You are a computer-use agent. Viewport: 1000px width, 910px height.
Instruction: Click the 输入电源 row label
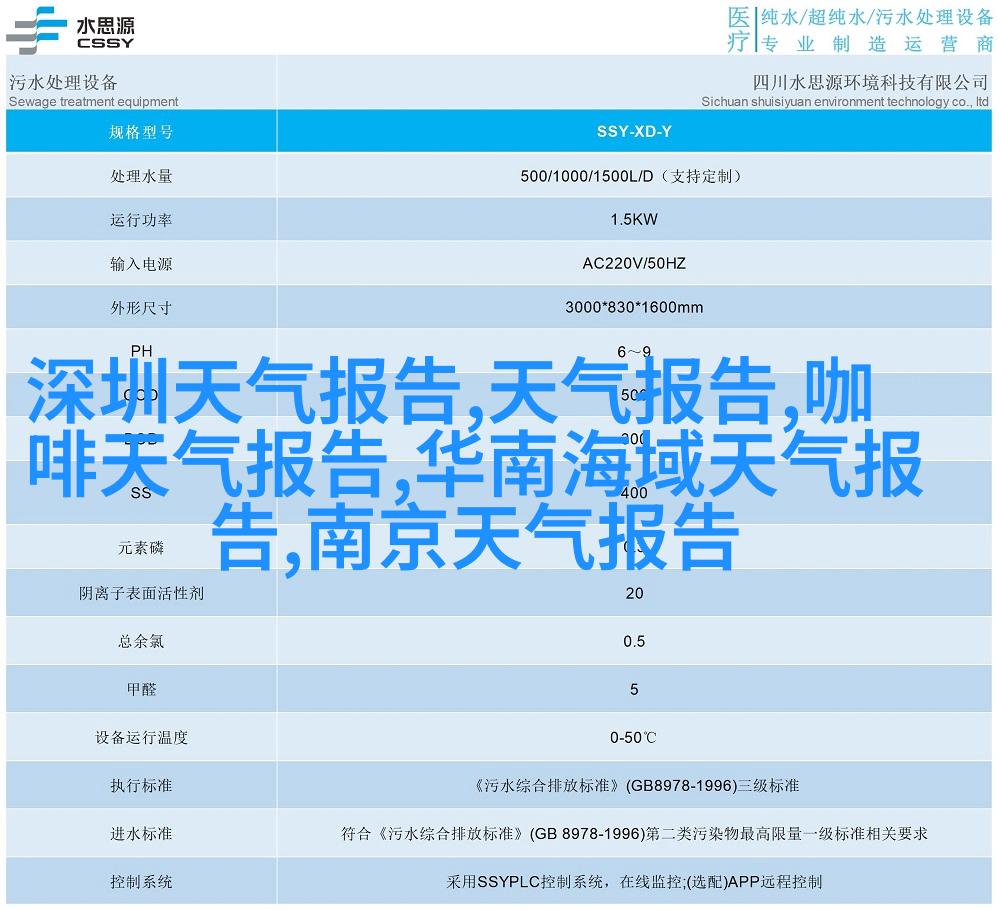pos(141,264)
